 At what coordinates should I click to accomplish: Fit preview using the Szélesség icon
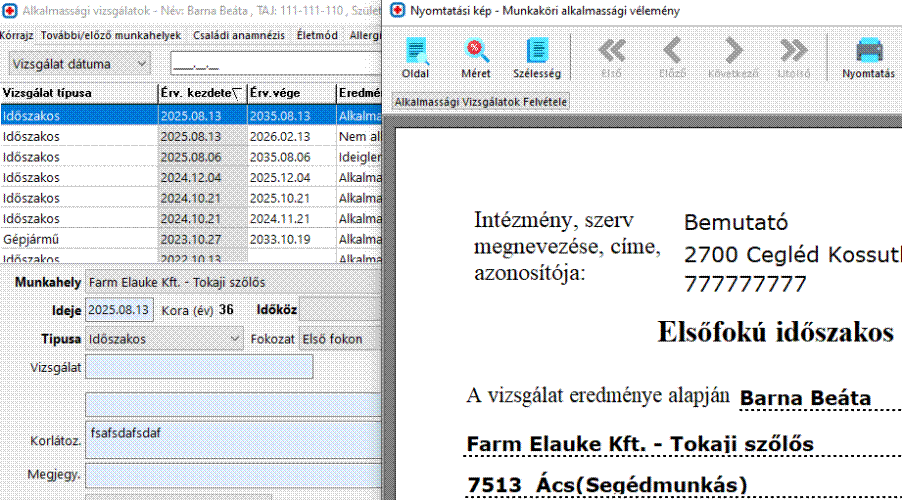coord(538,57)
